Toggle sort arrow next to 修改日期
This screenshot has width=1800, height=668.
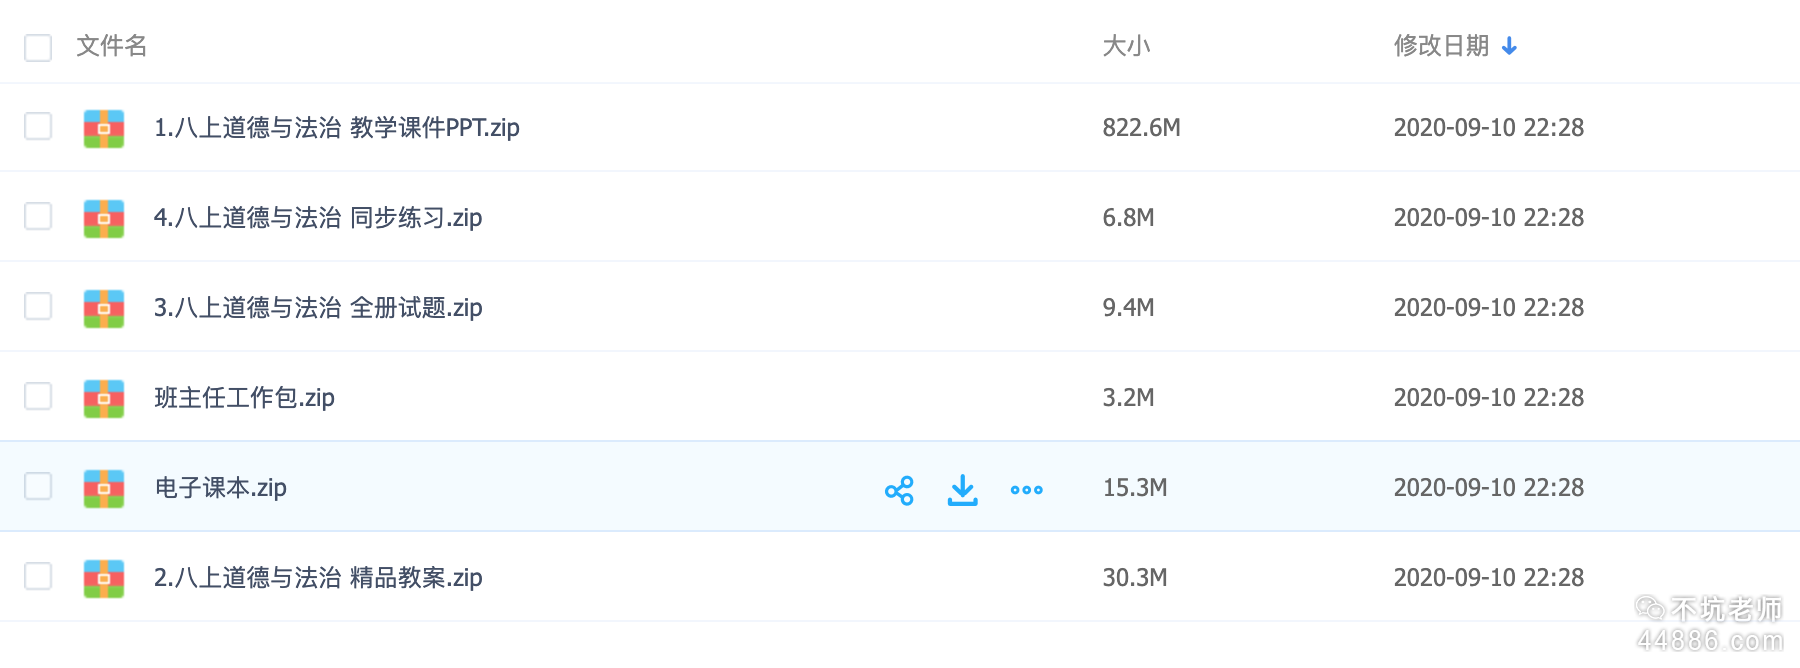tap(1510, 46)
